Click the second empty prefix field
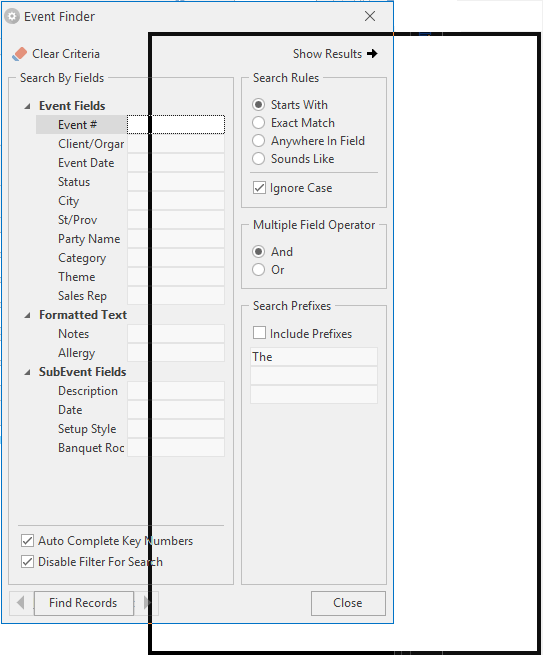543x655 pixels. [314, 376]
